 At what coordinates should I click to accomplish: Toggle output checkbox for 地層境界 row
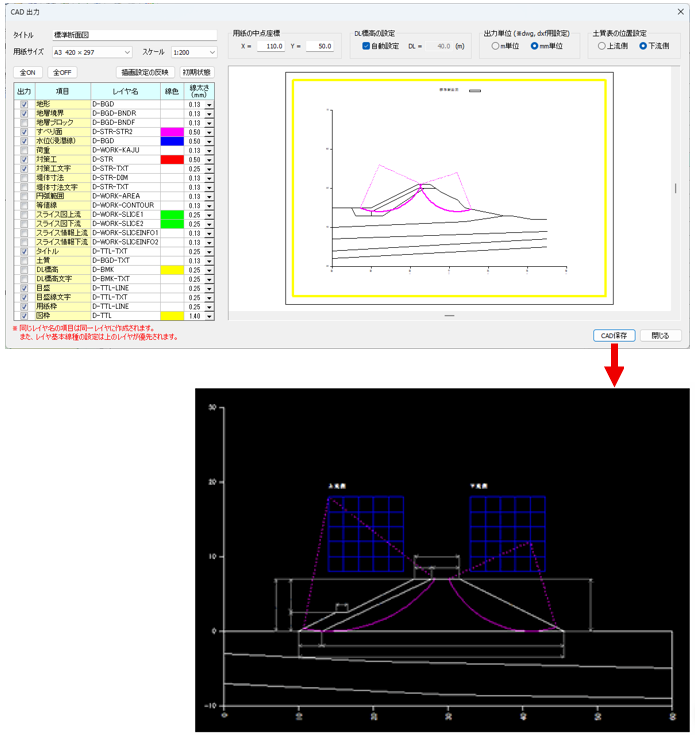coord(24,113)
